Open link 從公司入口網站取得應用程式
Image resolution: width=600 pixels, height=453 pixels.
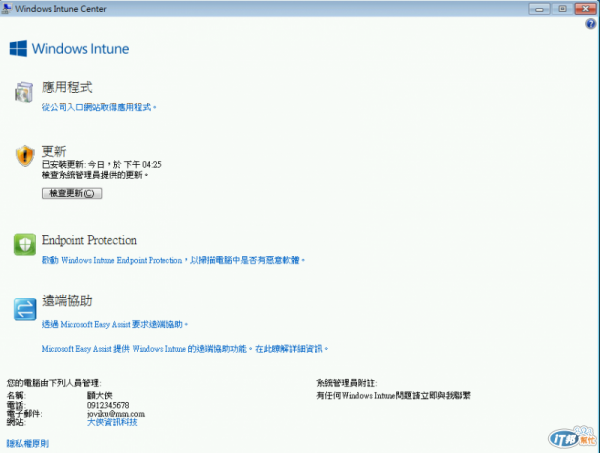(x=99, y=107)
